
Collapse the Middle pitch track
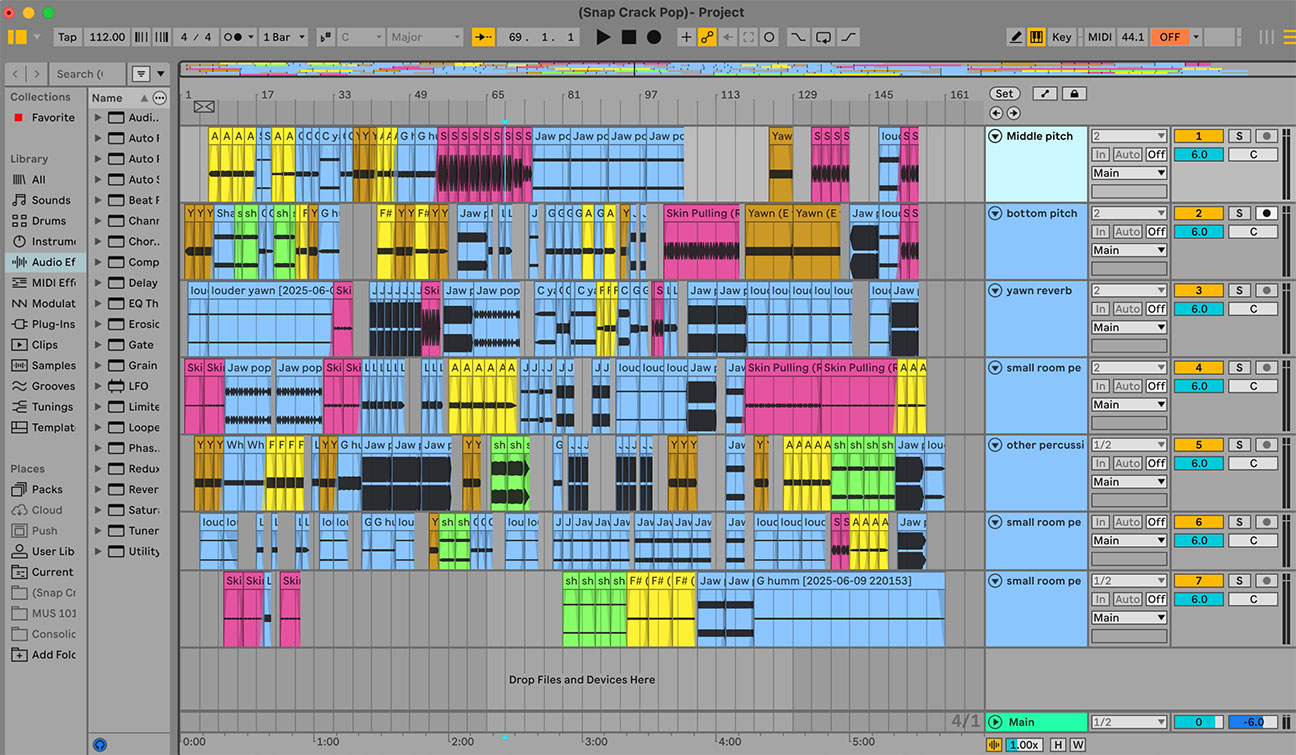pos(995,136)
